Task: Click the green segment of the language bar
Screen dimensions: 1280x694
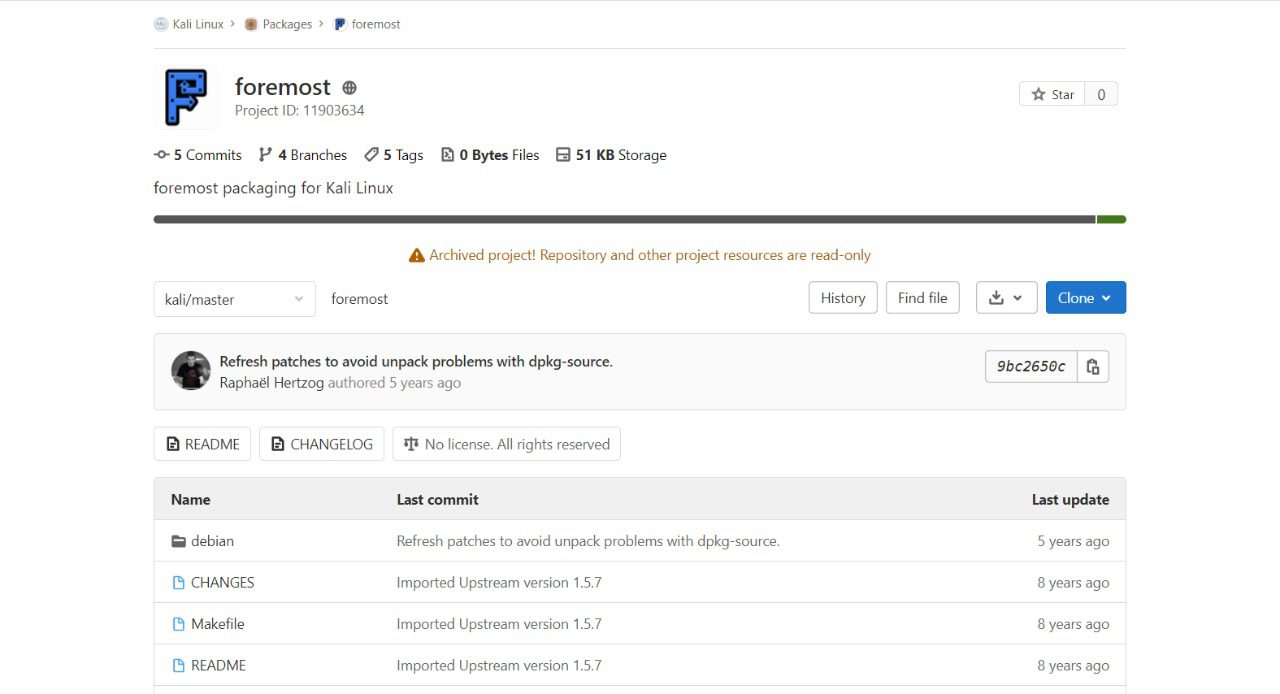Action: click(x=1112, y=219)
